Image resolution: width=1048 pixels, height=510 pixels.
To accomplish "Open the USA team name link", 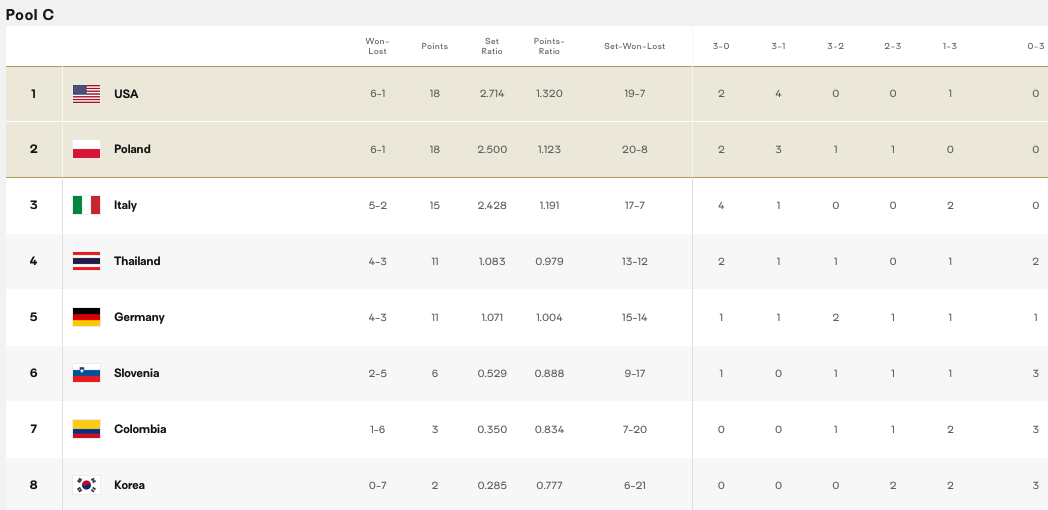I will [x=126, y=94].
